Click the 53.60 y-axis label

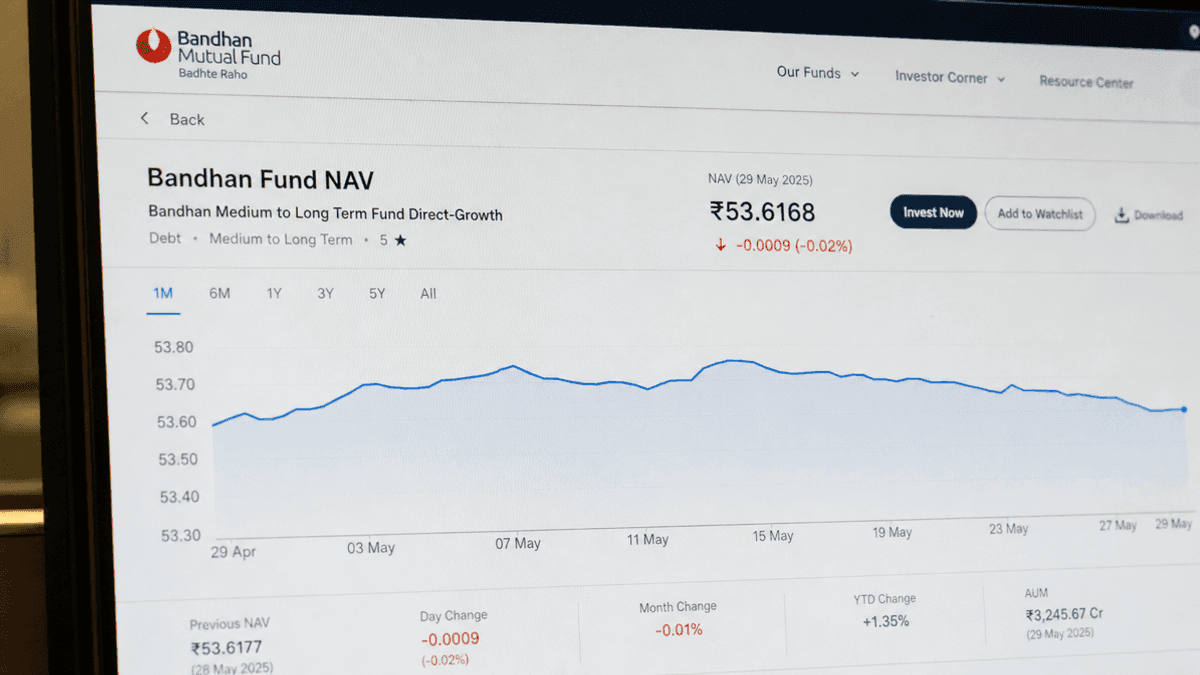(176, 422)
